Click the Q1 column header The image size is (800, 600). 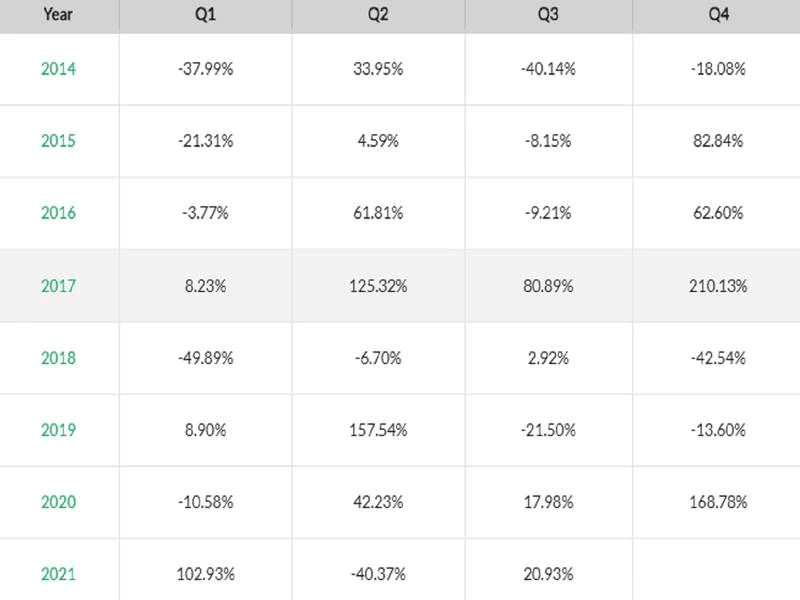pos(205,15)
